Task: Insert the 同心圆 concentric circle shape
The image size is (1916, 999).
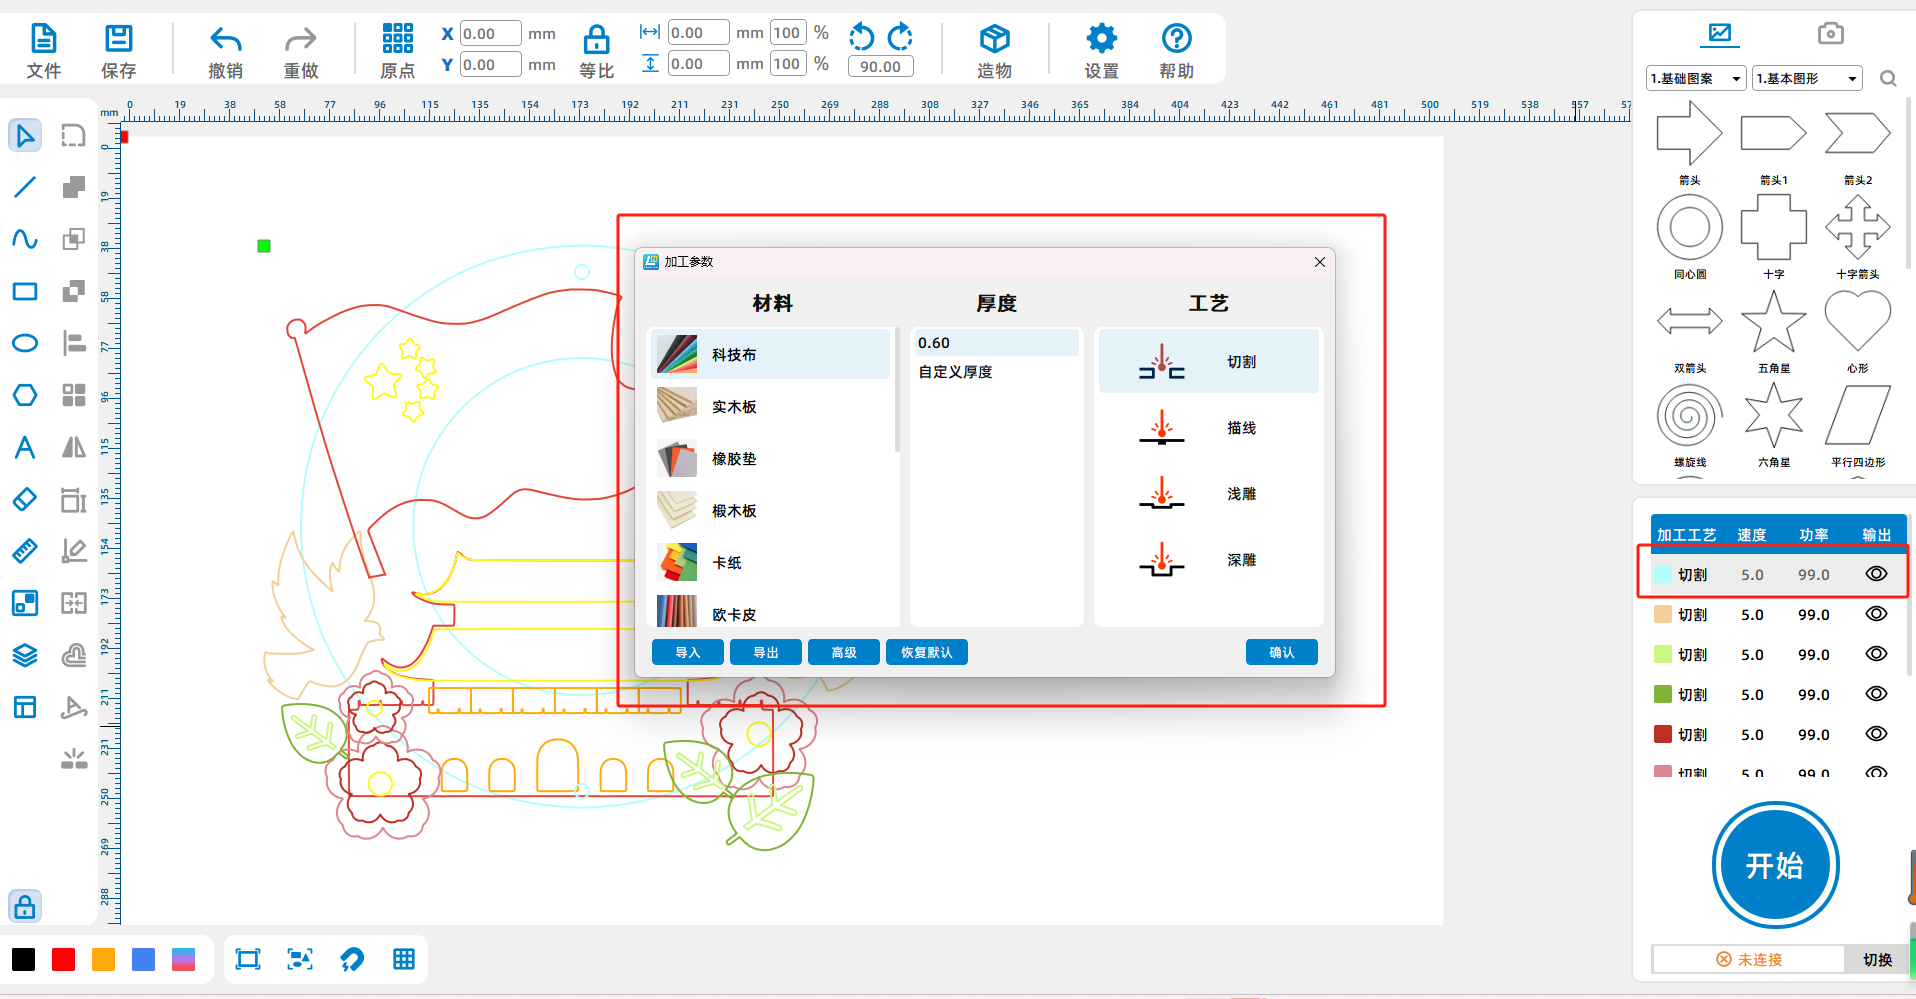Action: pos(1690,228)
